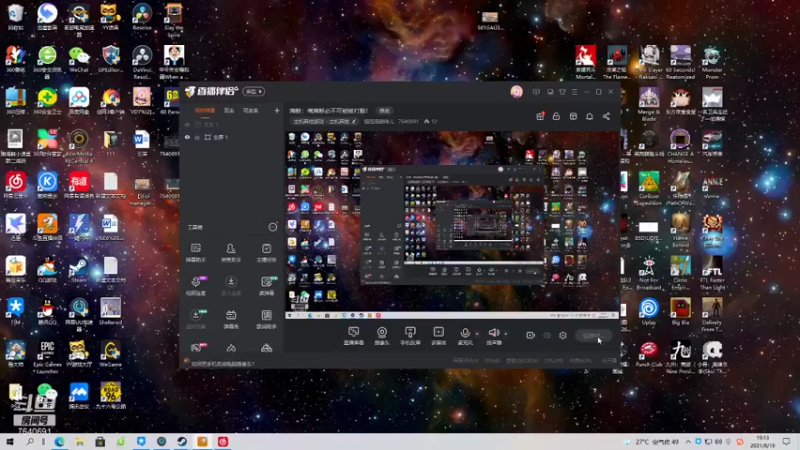Open the record video camcorder icon
800x450 pixels.
(x=531, y=335)
